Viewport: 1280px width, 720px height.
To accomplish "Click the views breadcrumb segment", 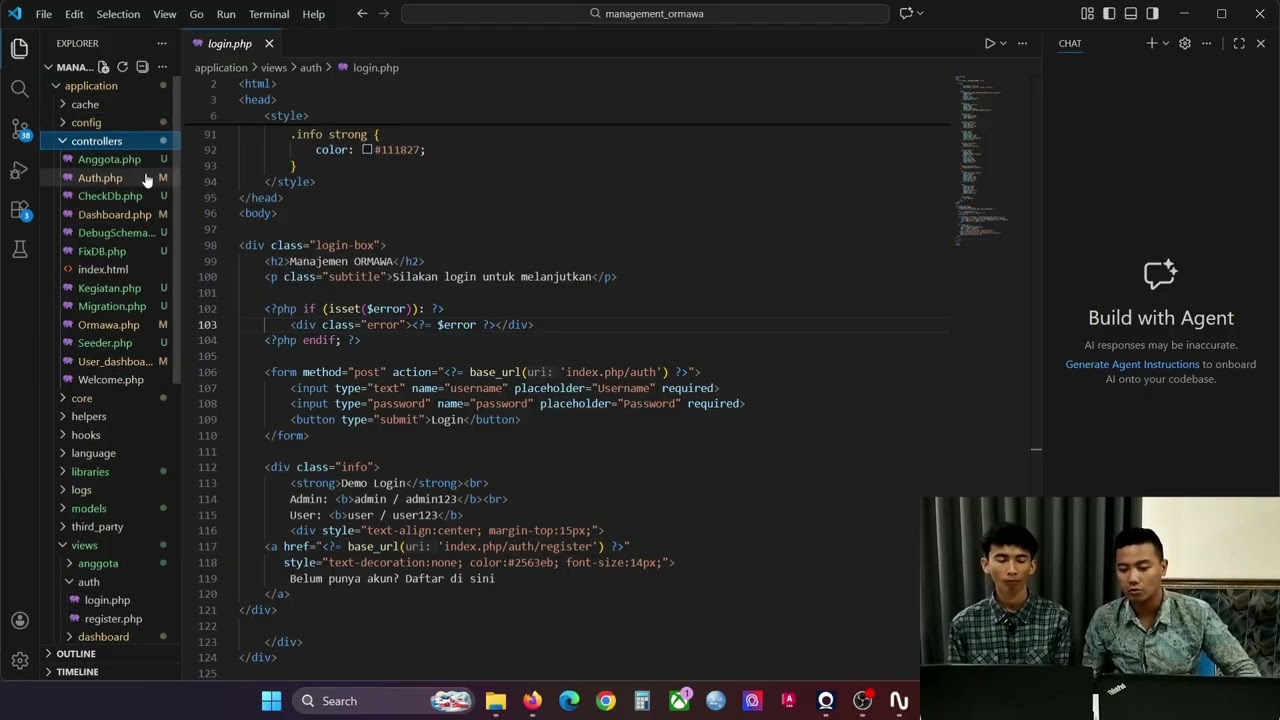I will coord(274,68).
